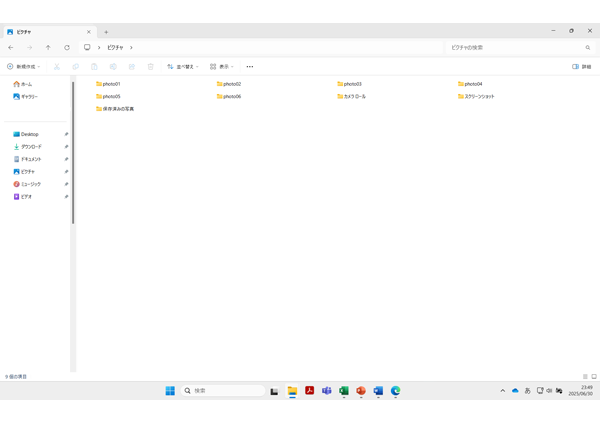Go up one folder level
600x445 pixels.
(x=48, y=47)
